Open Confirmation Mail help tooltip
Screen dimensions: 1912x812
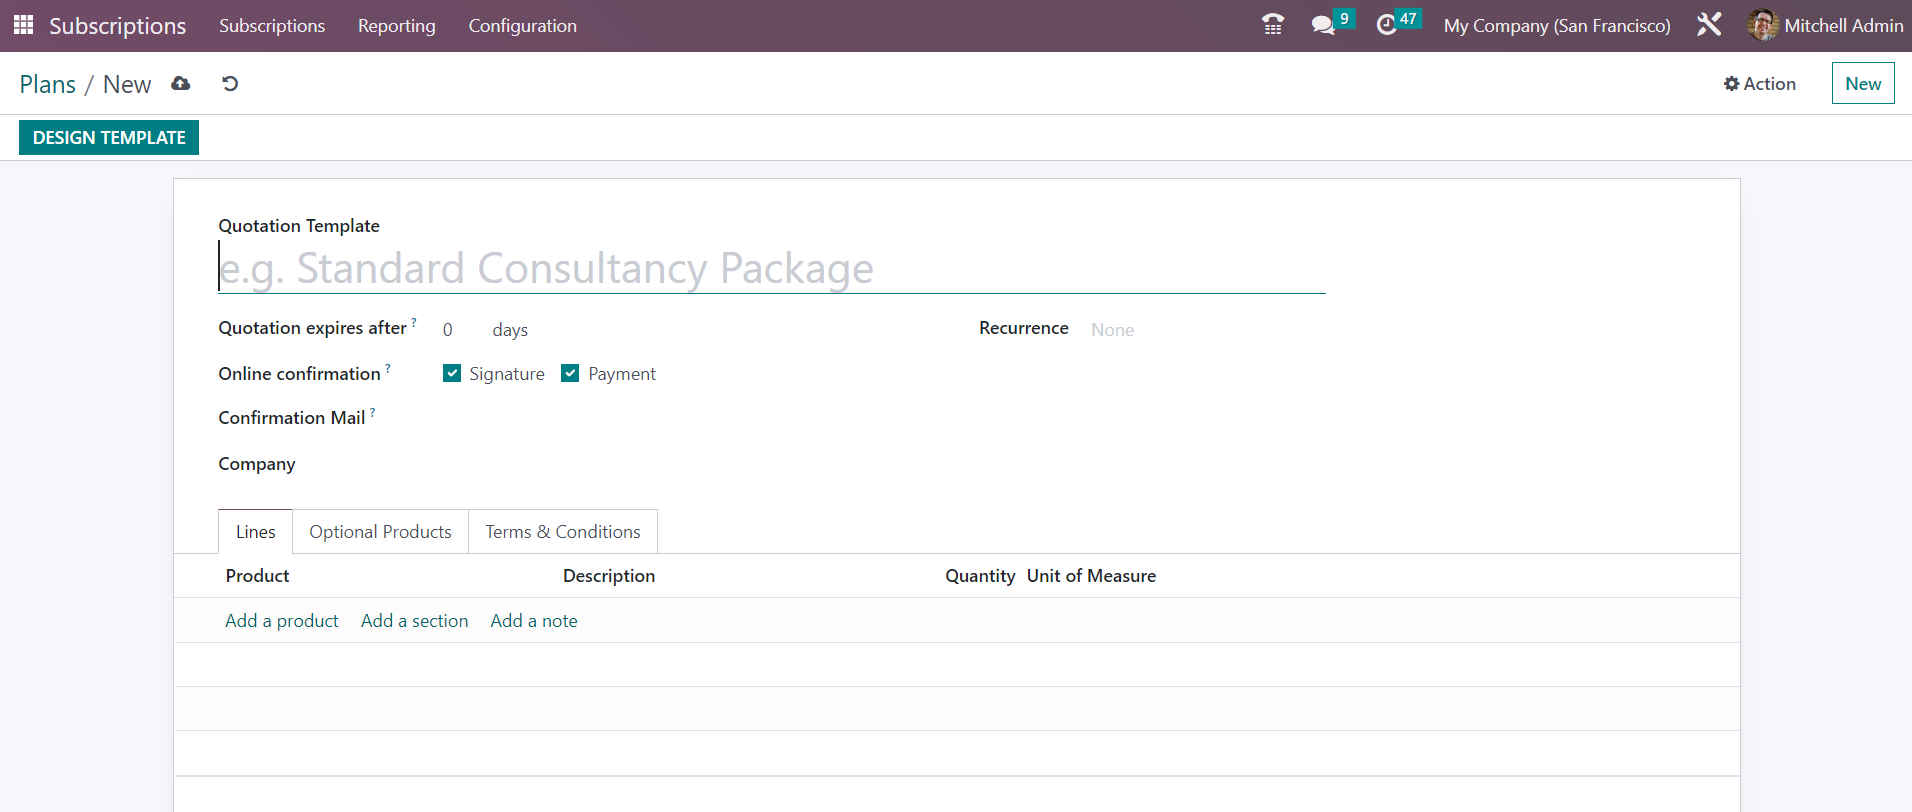(x=372, y=412)
